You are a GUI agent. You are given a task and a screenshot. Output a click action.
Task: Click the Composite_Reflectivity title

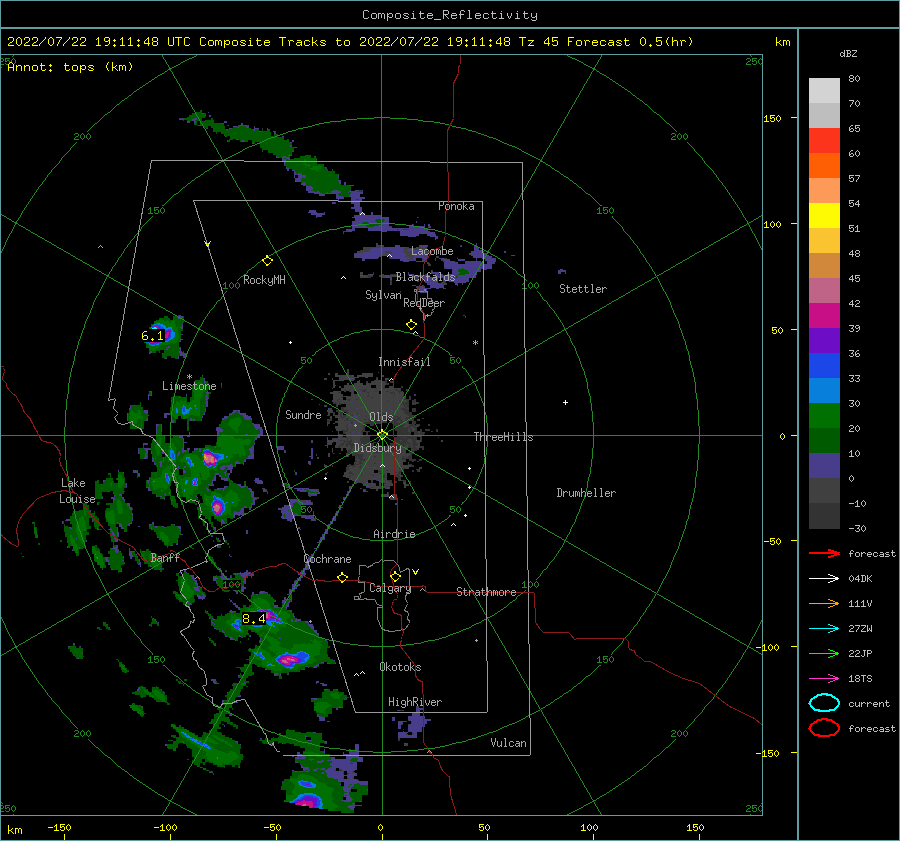pyautogui.click(x=450, y=15)
